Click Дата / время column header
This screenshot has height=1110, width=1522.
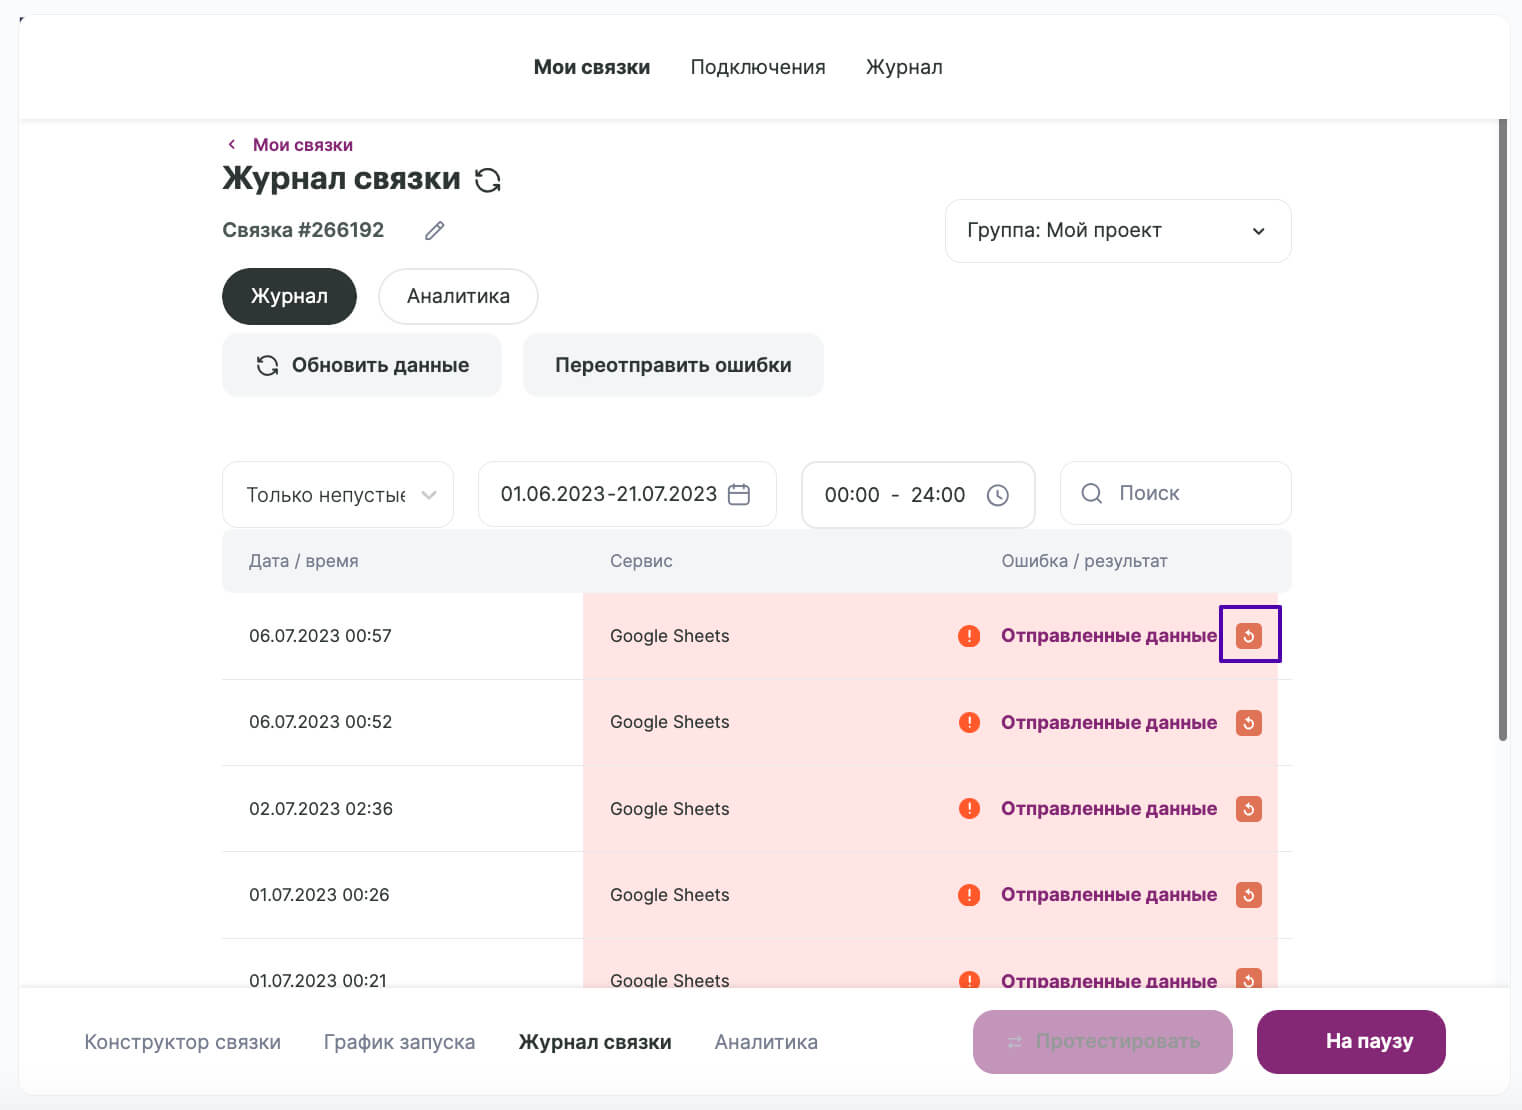point(303,561)
